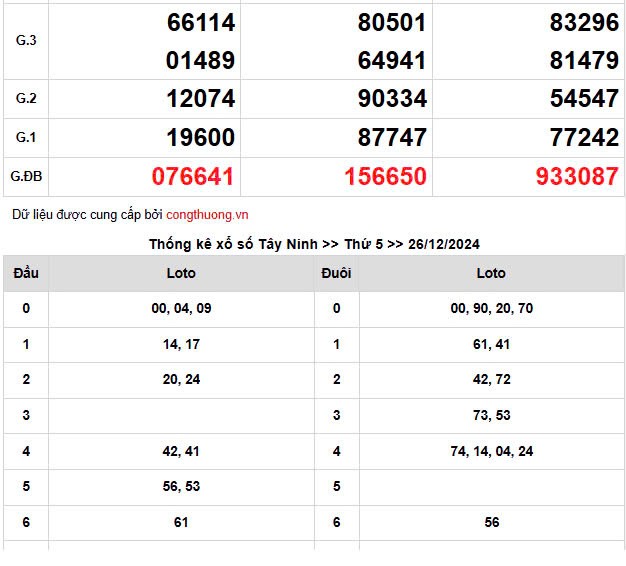Select third prize number 66114
This screenshot has width=626, height=566.
[201, 23]
